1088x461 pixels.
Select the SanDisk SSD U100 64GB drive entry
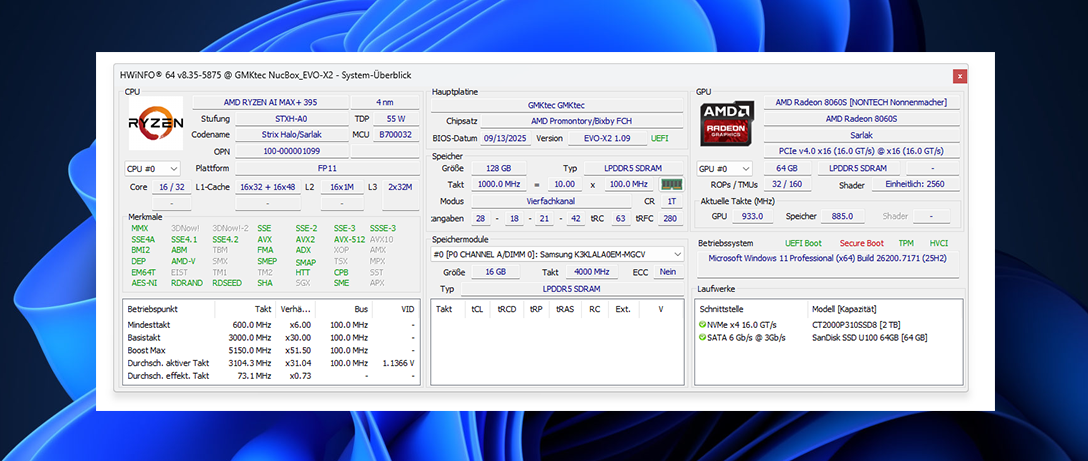tap(869, 337)
